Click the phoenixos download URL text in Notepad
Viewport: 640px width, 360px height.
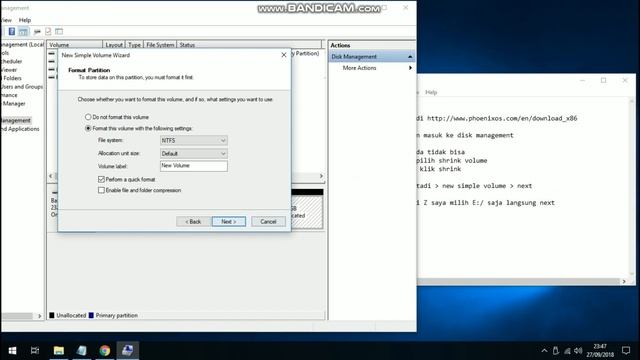point(502,118)
